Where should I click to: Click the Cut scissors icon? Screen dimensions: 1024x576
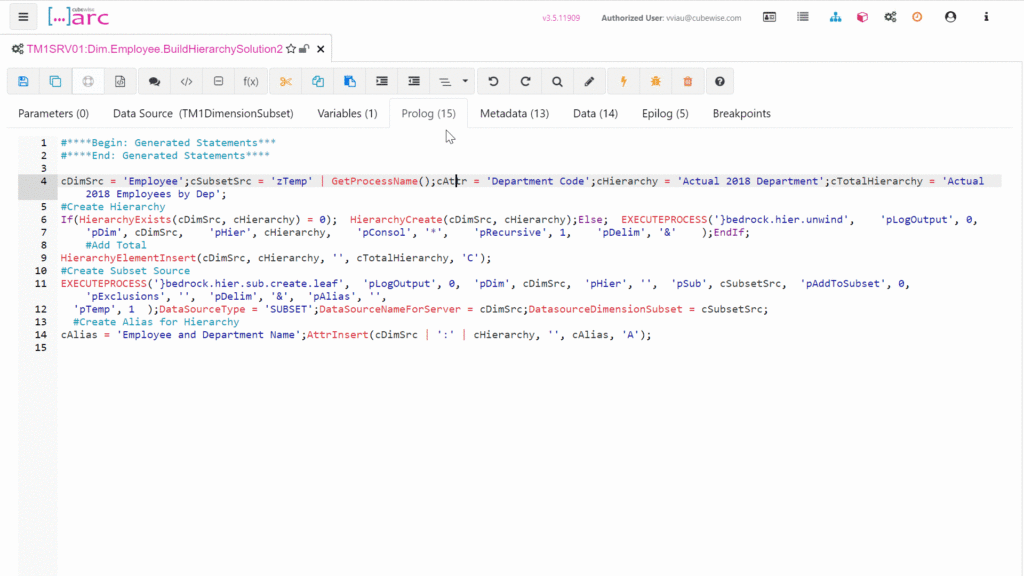[x=286, y=82]
